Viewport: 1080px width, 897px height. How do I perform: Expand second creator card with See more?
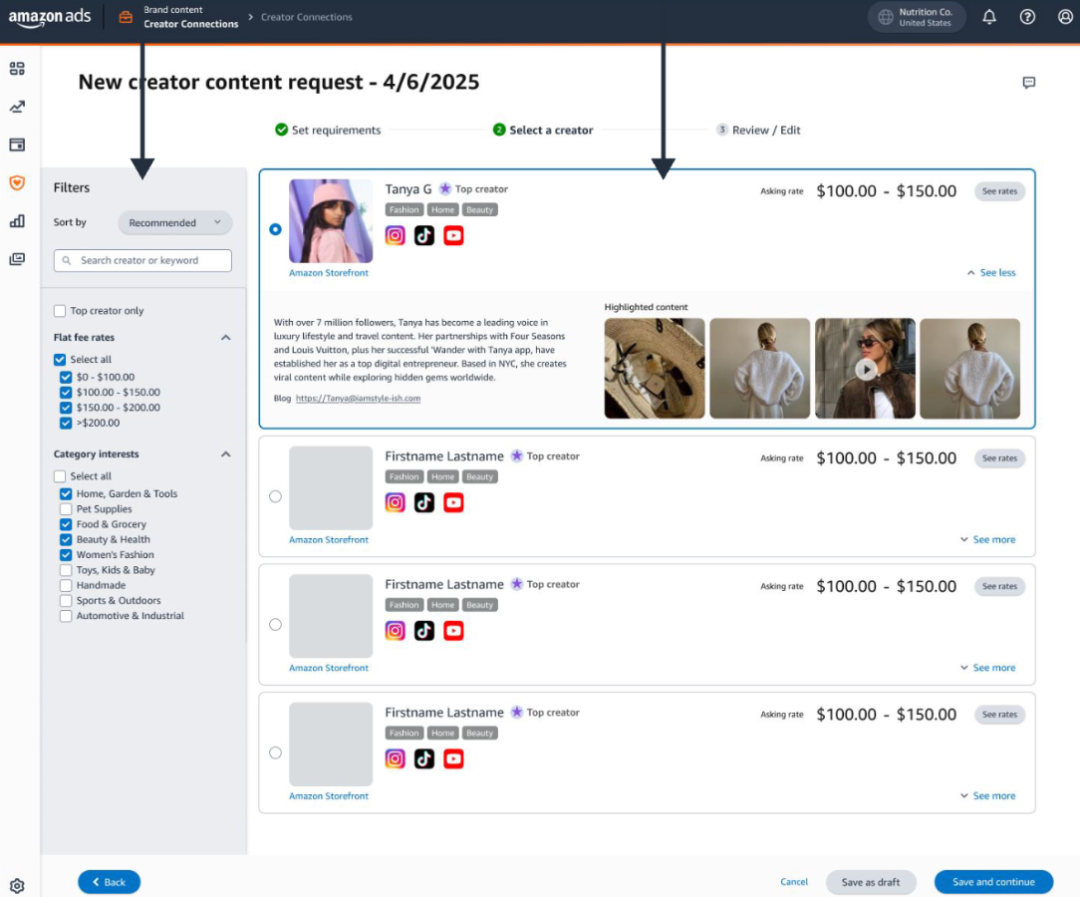[x=988, y=539]
